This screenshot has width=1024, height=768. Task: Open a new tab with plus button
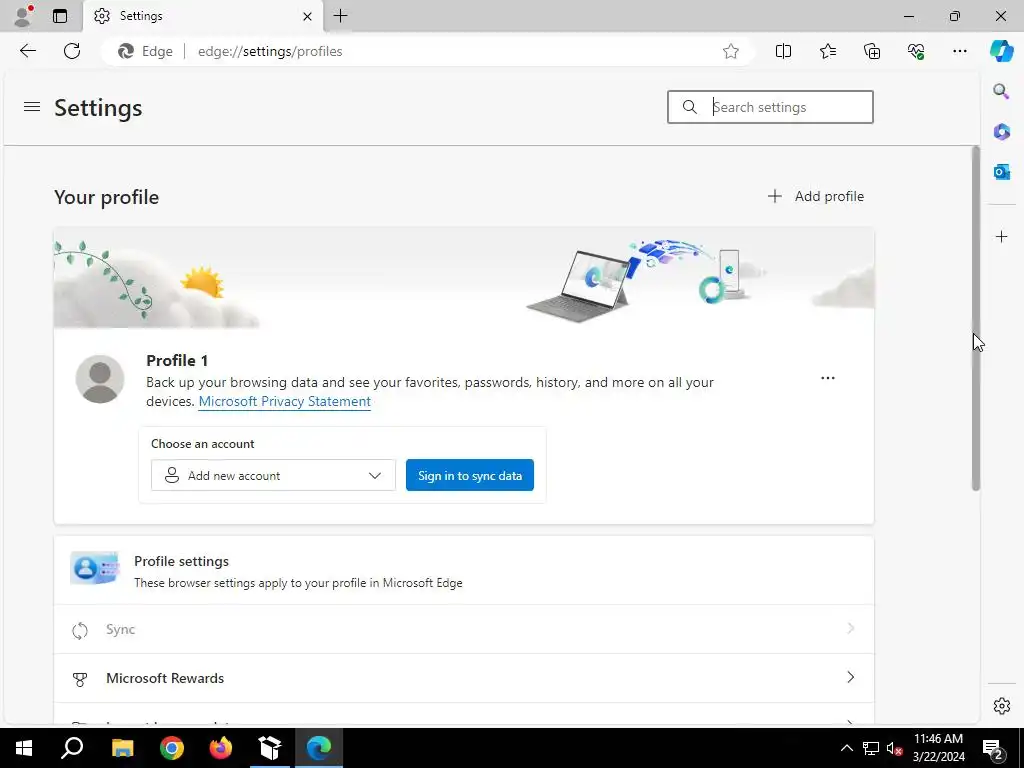[x=340, y=16]
